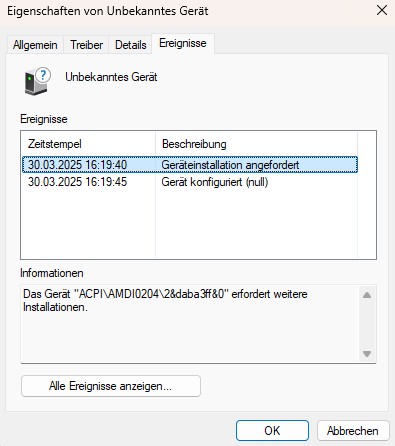Select the Details tab

tap(131, 45)
